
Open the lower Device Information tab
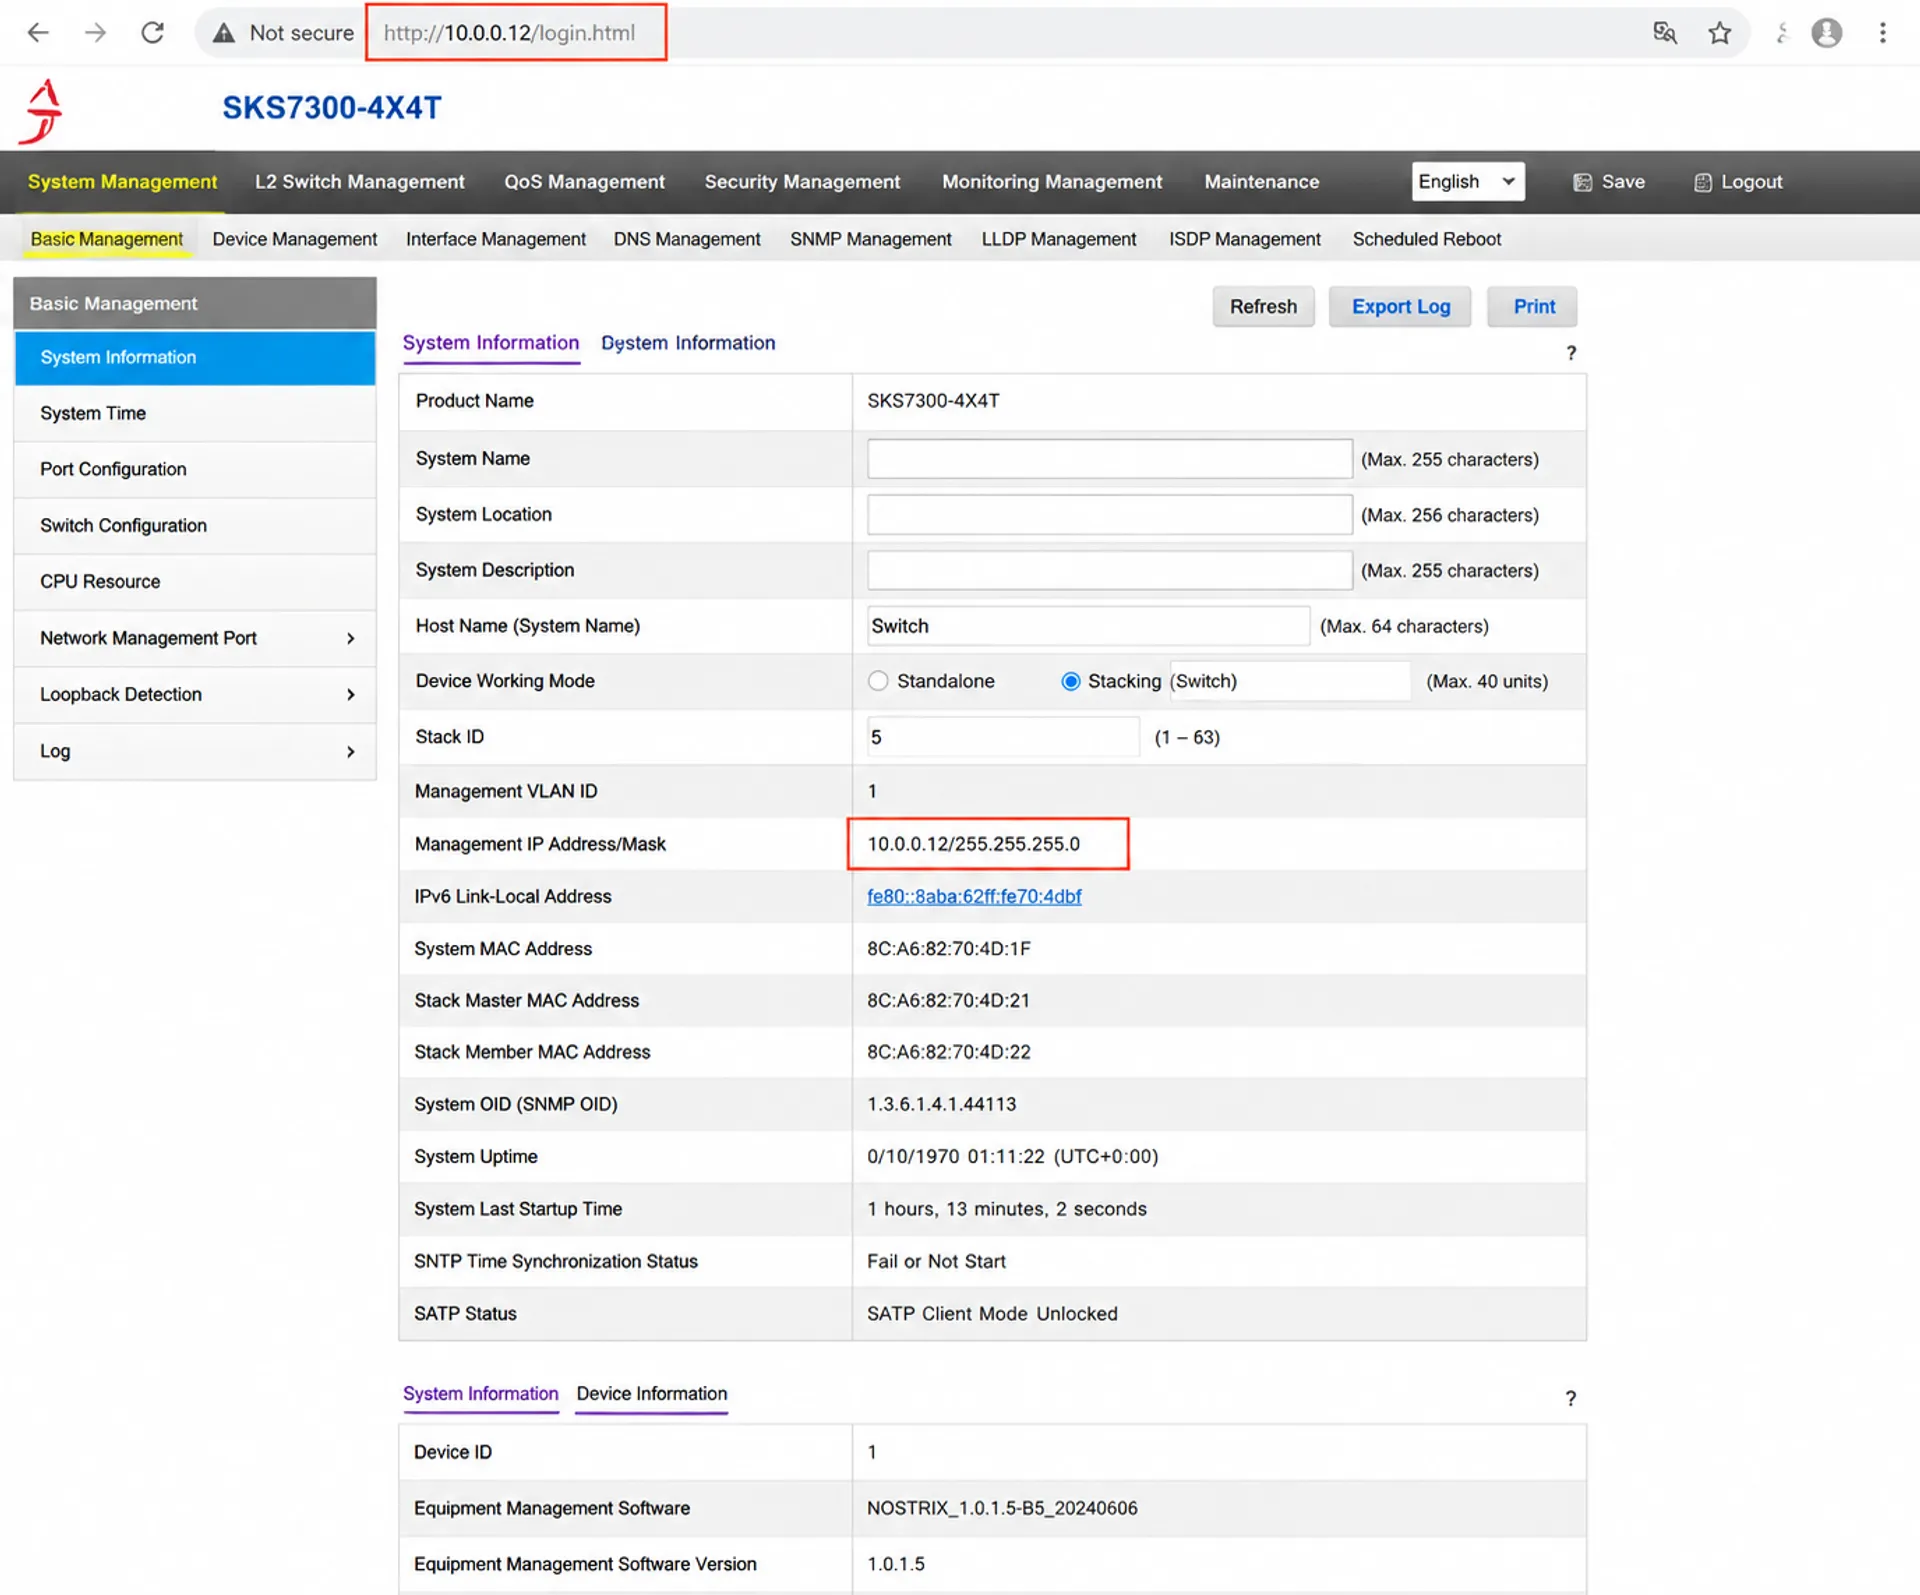[652, 1394]
